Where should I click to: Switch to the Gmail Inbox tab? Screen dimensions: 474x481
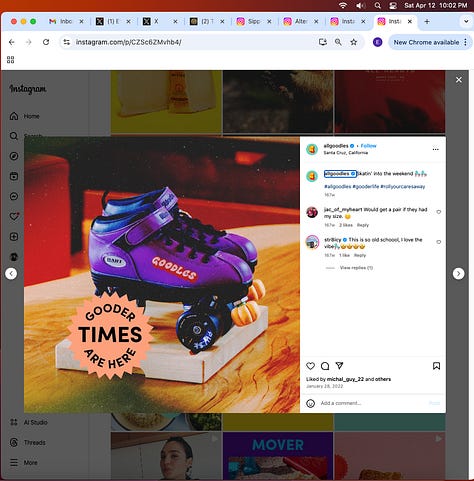click(65, 21)
